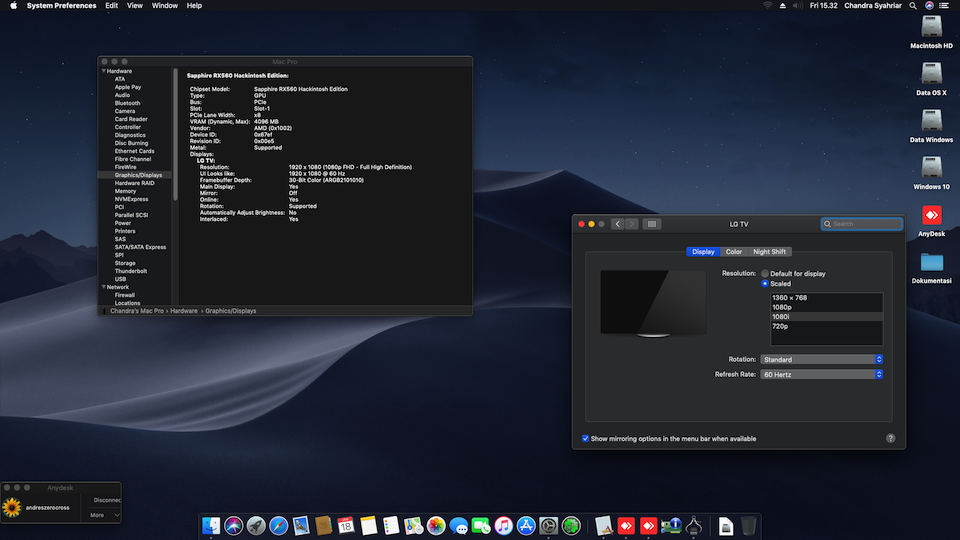This screenshot has width=960, height=540.
Task: Open Trash in the dock
Action: [748, 526]
